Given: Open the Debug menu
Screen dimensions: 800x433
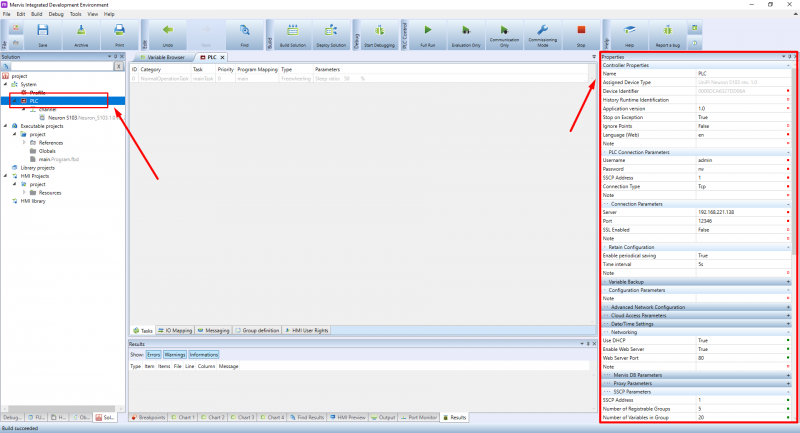Looking at the screenshot, I should pyautogui.click(x=56, y=15).
